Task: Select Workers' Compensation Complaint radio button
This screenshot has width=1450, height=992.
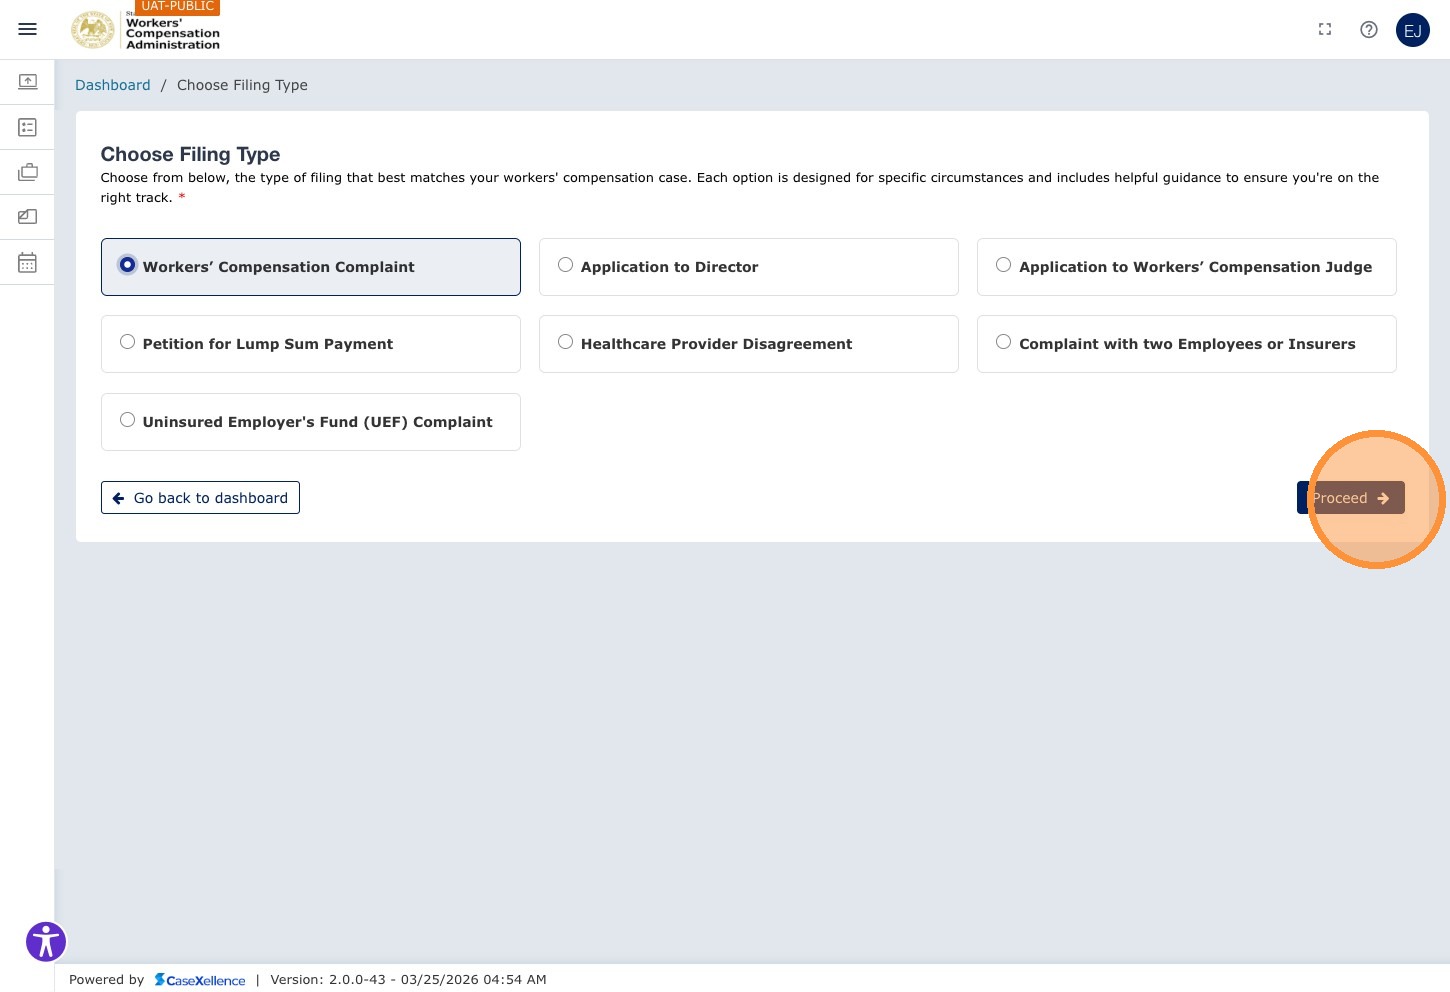Action: [x=127, y=265]
